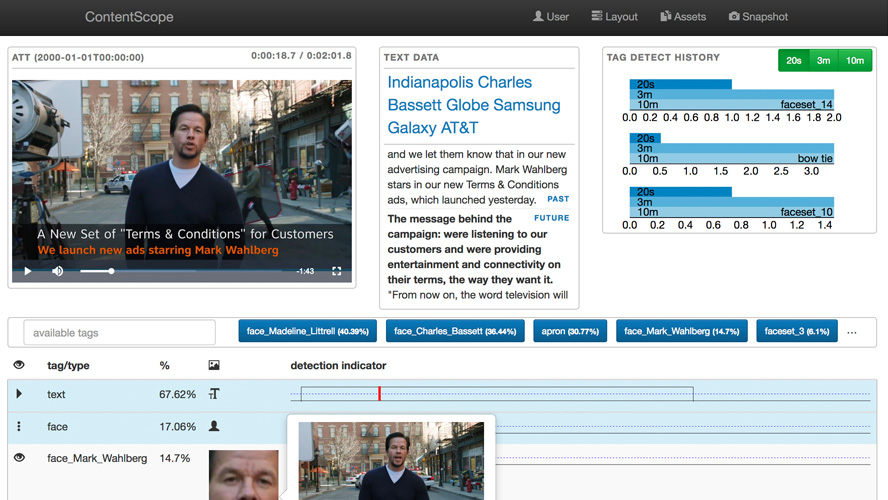Toggle visibility of the face_Mark_Wahlberg row

tap(19, 458)
